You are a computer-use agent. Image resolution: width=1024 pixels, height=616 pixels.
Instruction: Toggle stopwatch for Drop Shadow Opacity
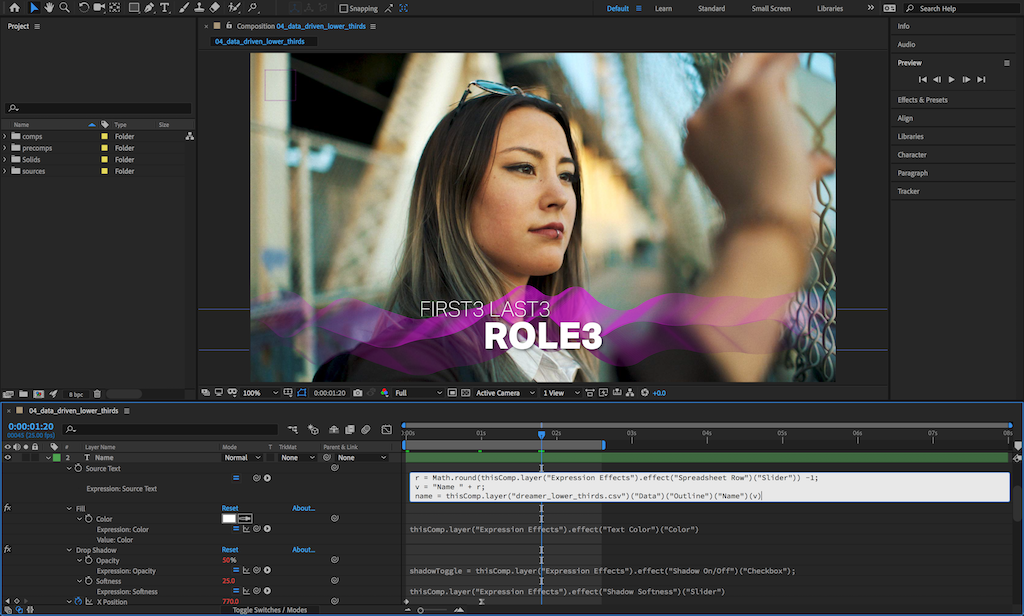89,560
